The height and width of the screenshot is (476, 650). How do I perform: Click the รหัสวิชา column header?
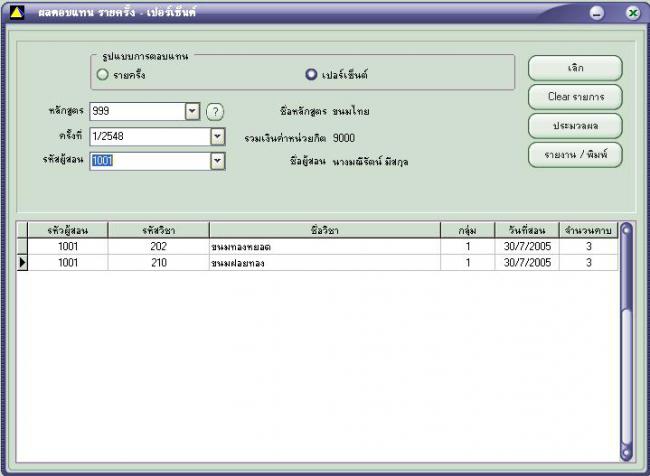pos(158,231)
